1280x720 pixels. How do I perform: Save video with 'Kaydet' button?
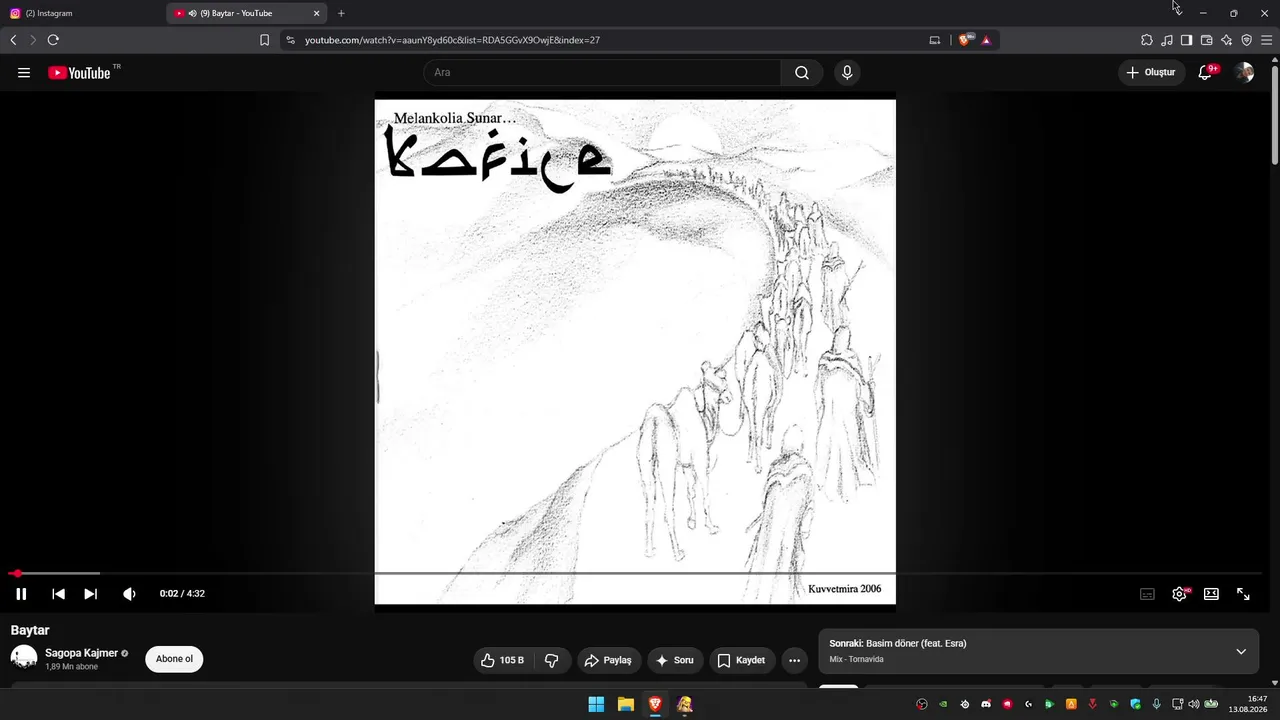click(x=742, y=660)
